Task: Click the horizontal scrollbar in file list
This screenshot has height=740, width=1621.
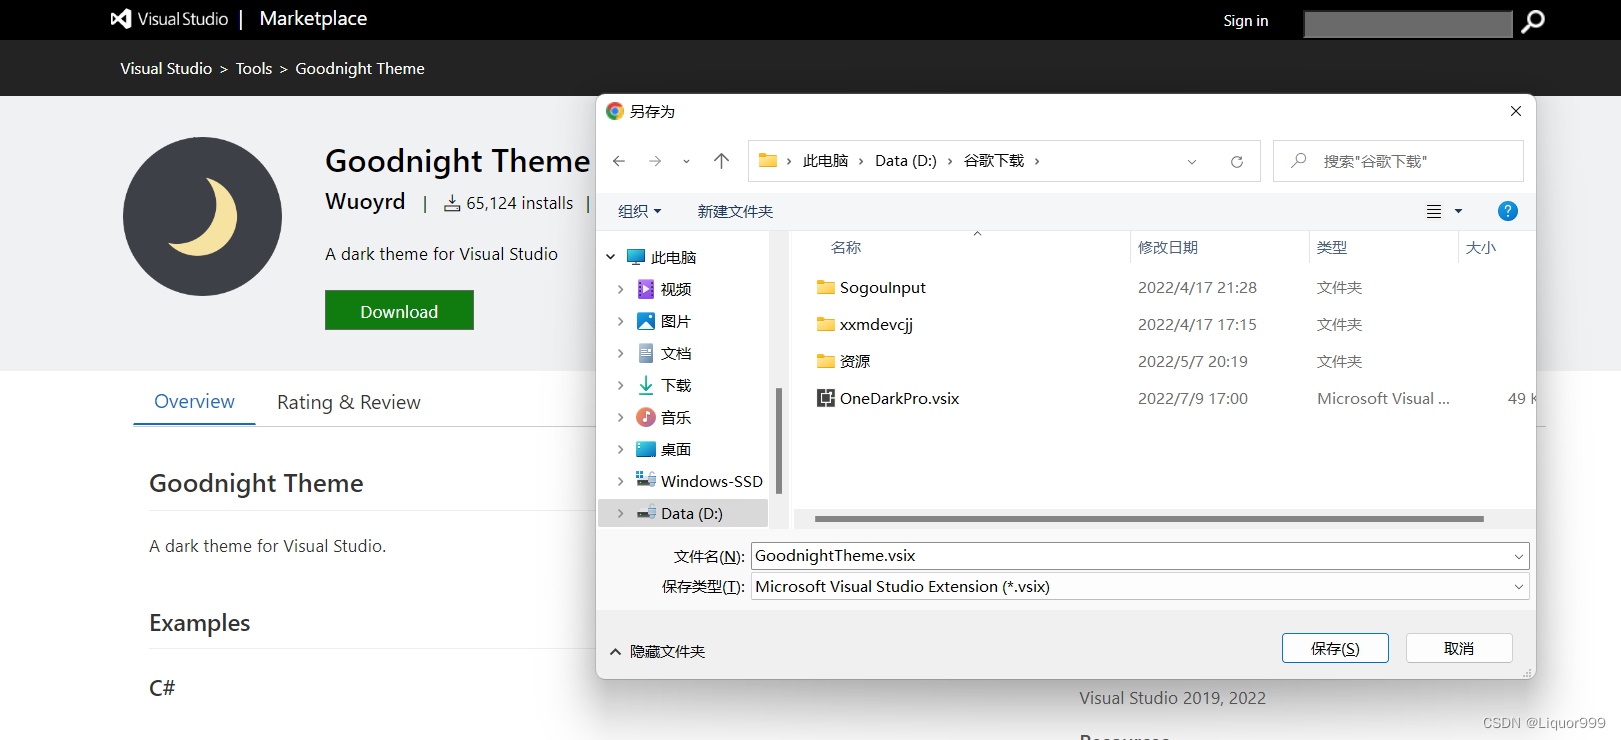Action: [1149, 519]
